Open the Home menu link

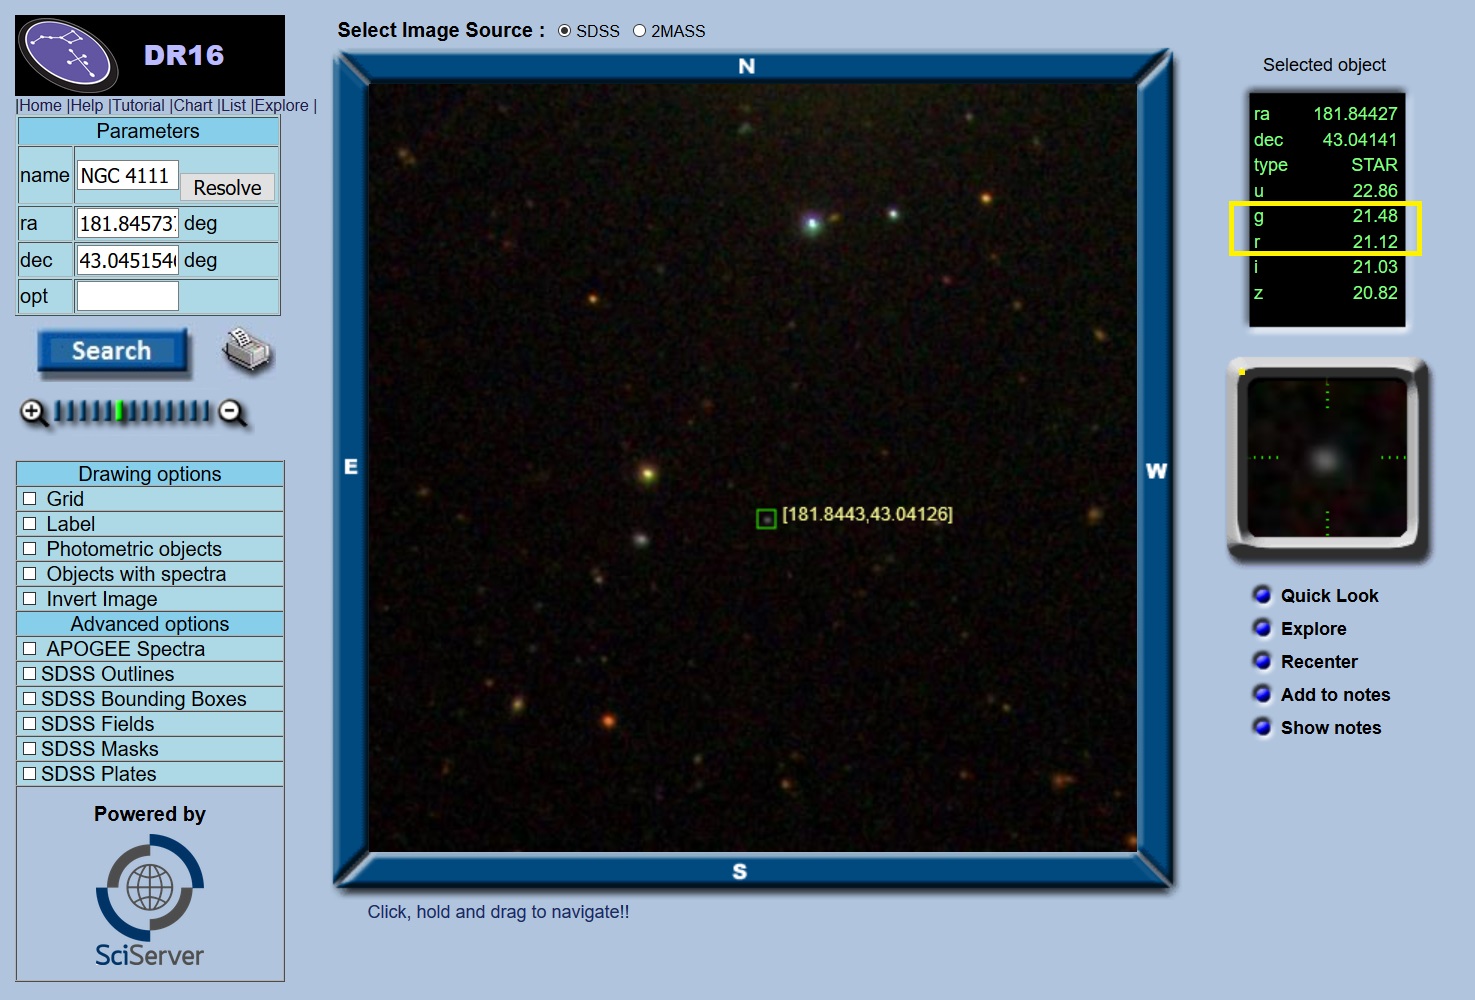pyautogui.click(x=40, y=105)
